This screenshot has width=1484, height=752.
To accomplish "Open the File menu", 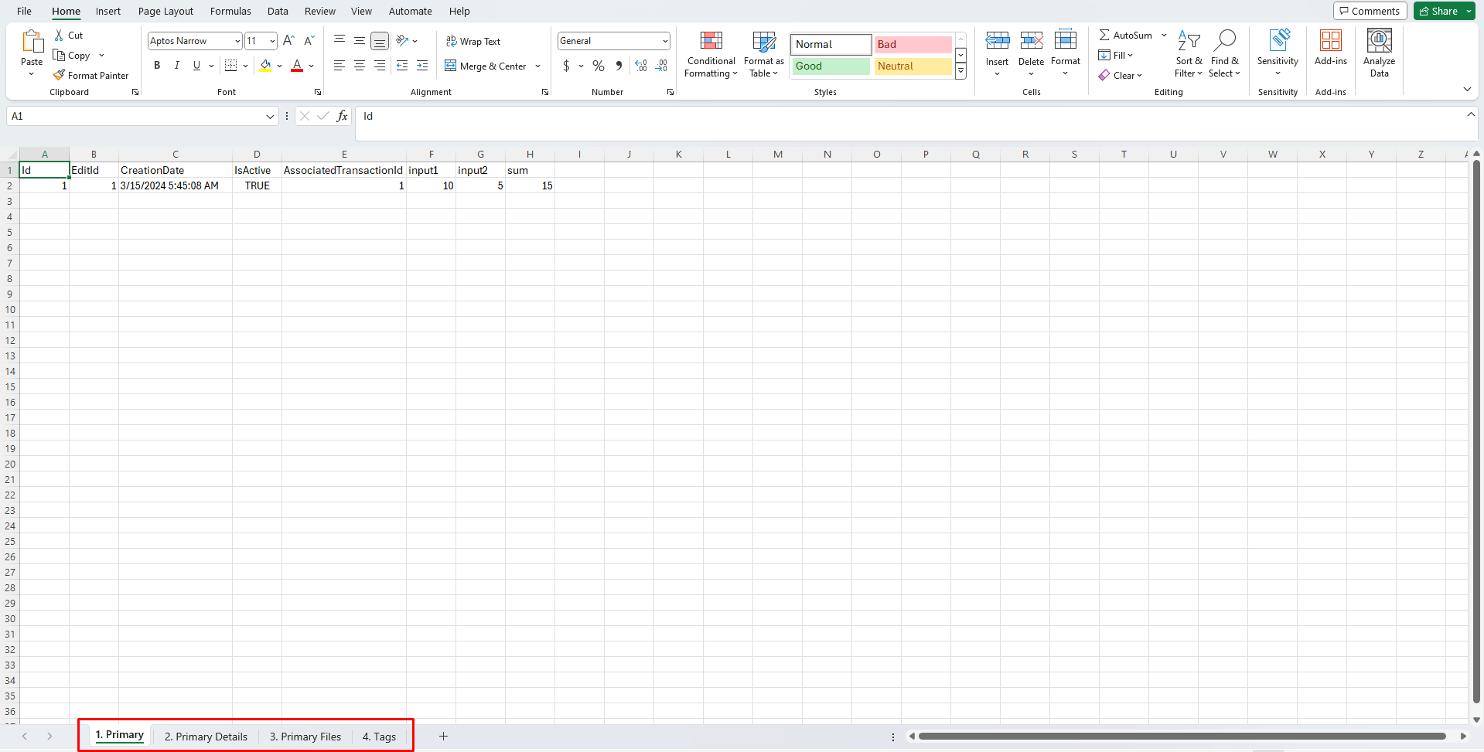I will [x=24, y=11].
